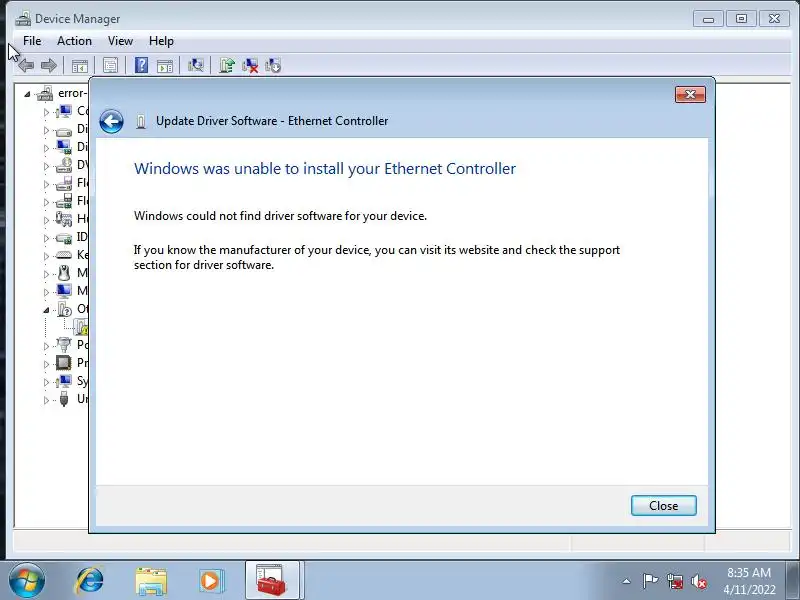The image size is (800, 600).
Task: Click the blue back arrow in driver wizard
Action: pos(111,121)
